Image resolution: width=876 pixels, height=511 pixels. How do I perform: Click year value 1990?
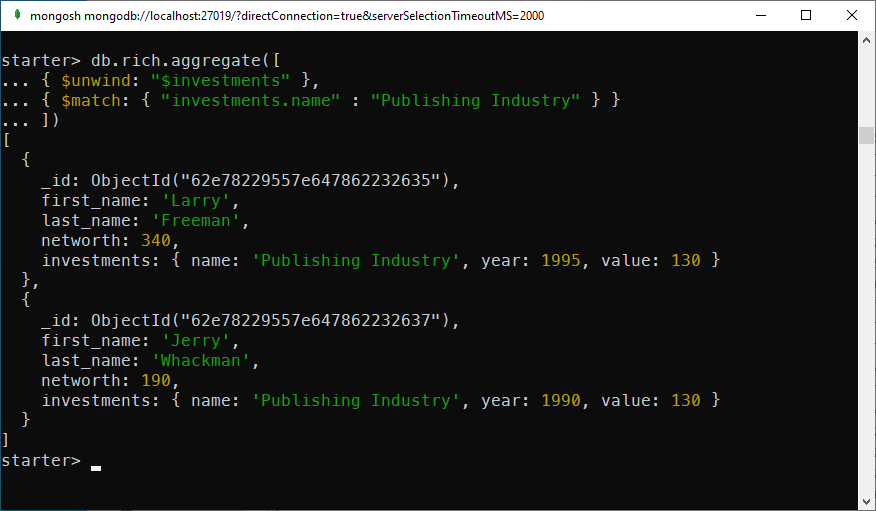[561, 401]
